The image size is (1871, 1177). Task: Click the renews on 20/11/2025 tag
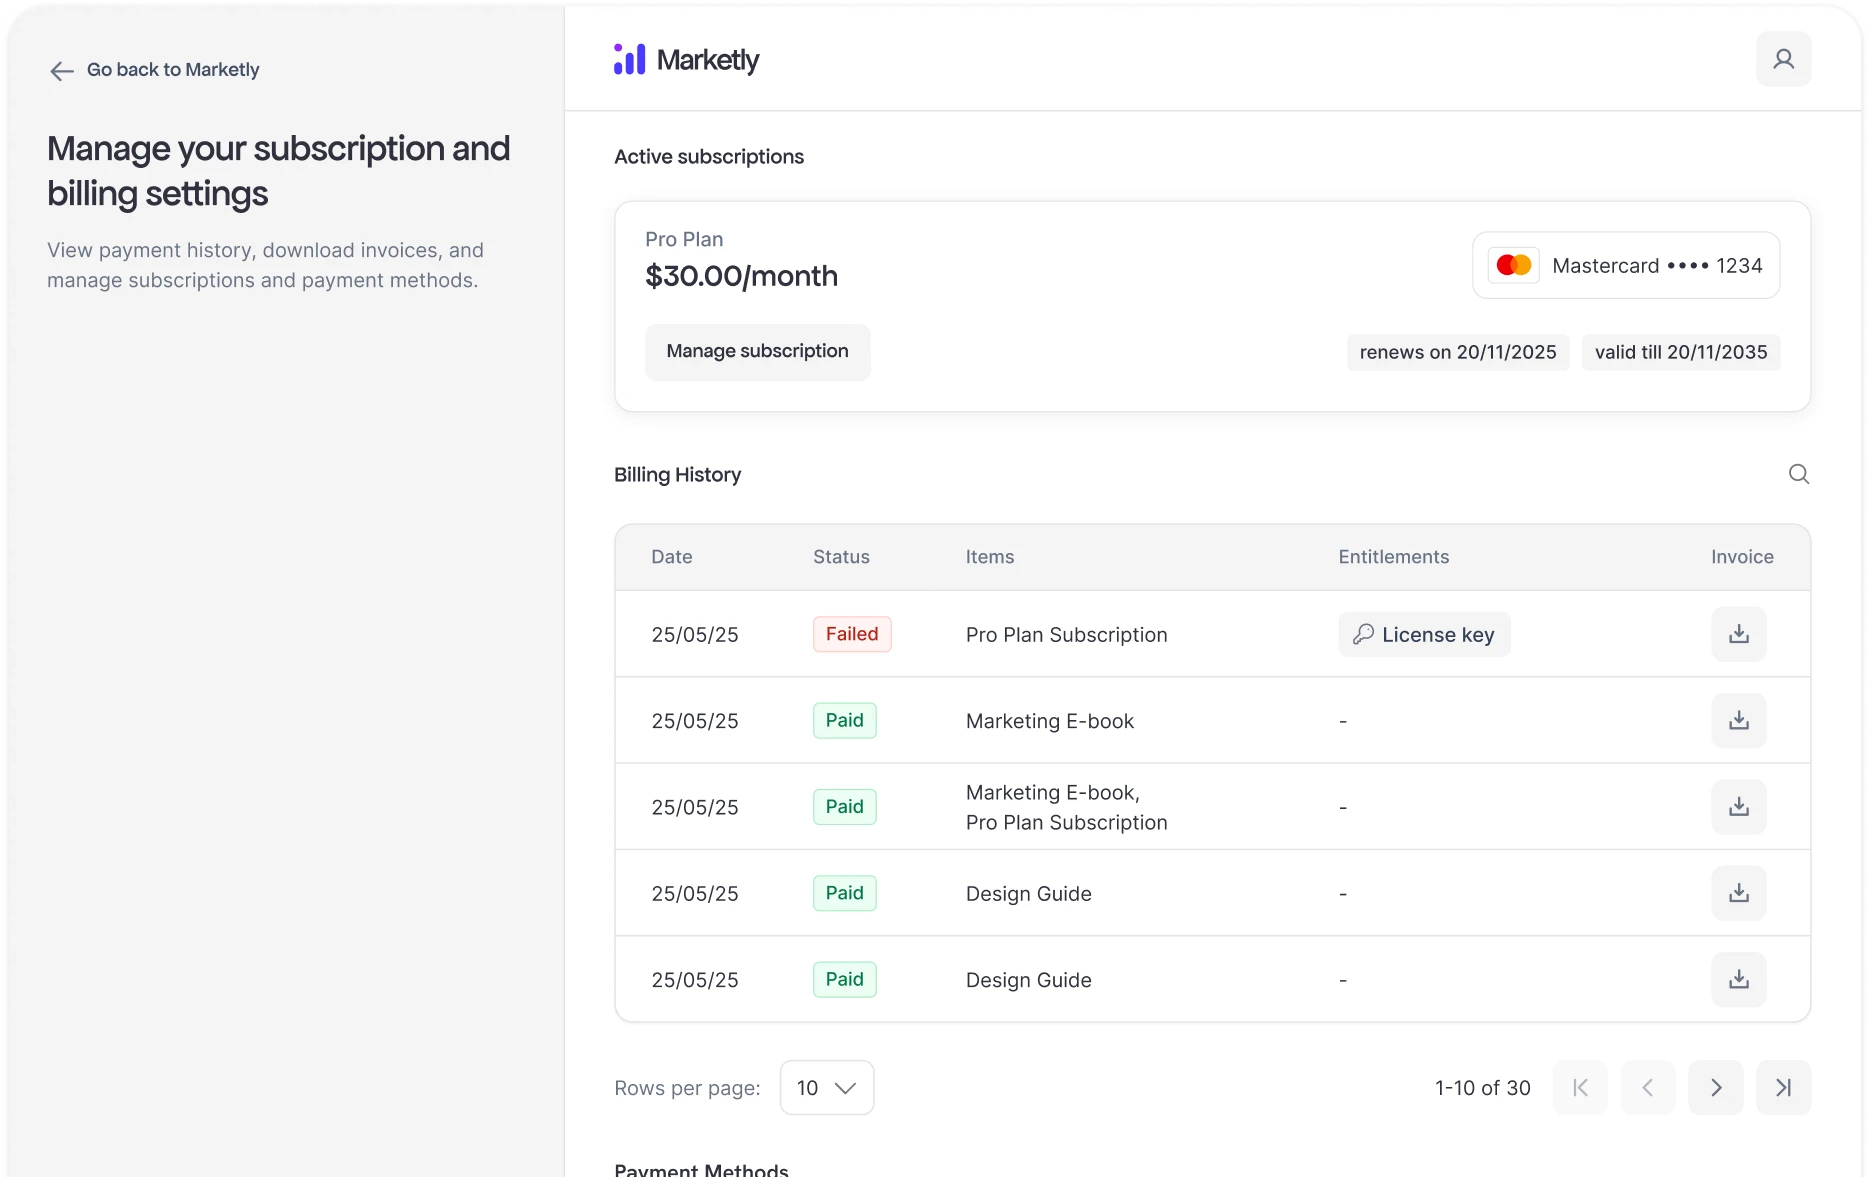pos(1457,352)
